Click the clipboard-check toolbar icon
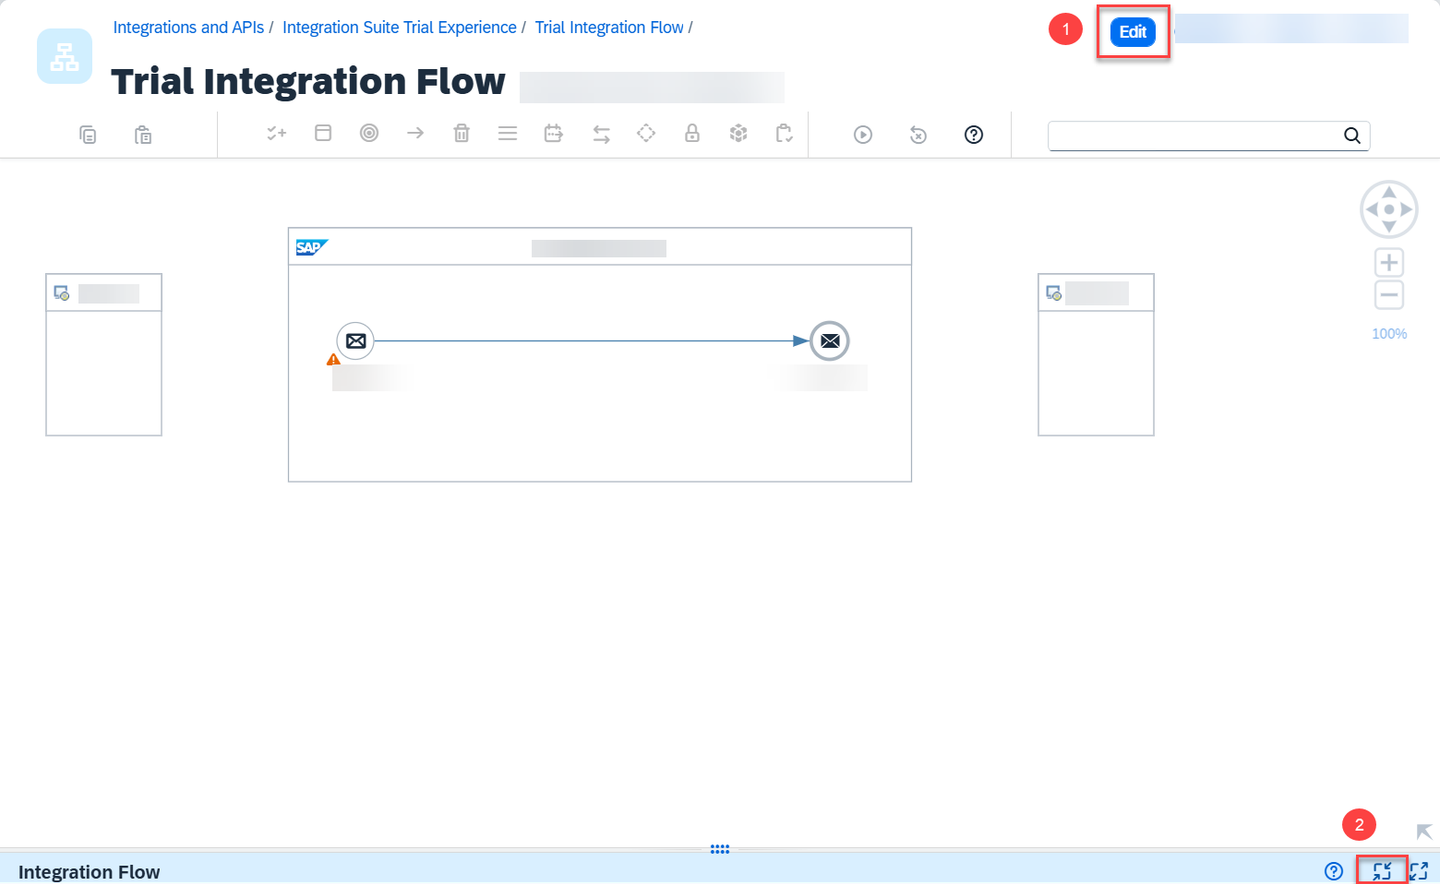Image resolution: width=1440 pixels, height=884 pixels. pyautogui.click(x=784, y=133)
